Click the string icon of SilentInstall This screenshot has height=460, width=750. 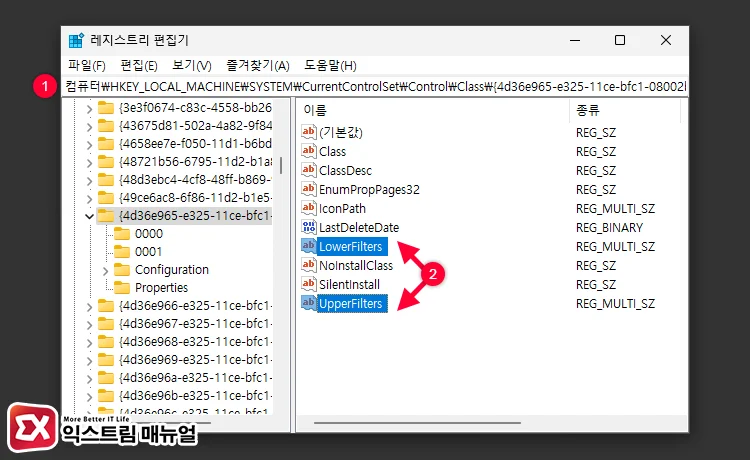pos(309,284)
